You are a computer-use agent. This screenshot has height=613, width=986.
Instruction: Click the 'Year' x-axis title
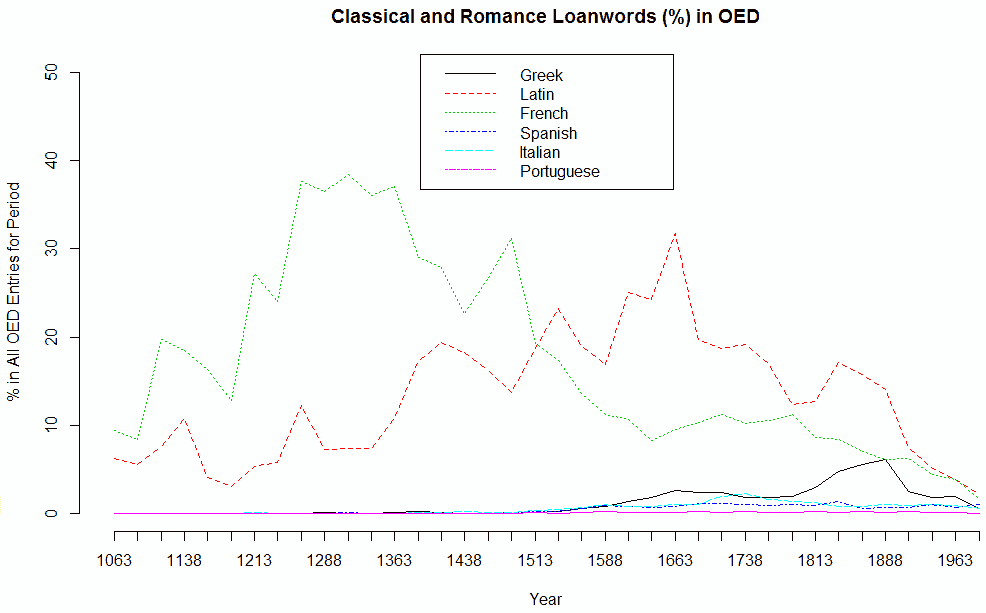pos(545,600)
